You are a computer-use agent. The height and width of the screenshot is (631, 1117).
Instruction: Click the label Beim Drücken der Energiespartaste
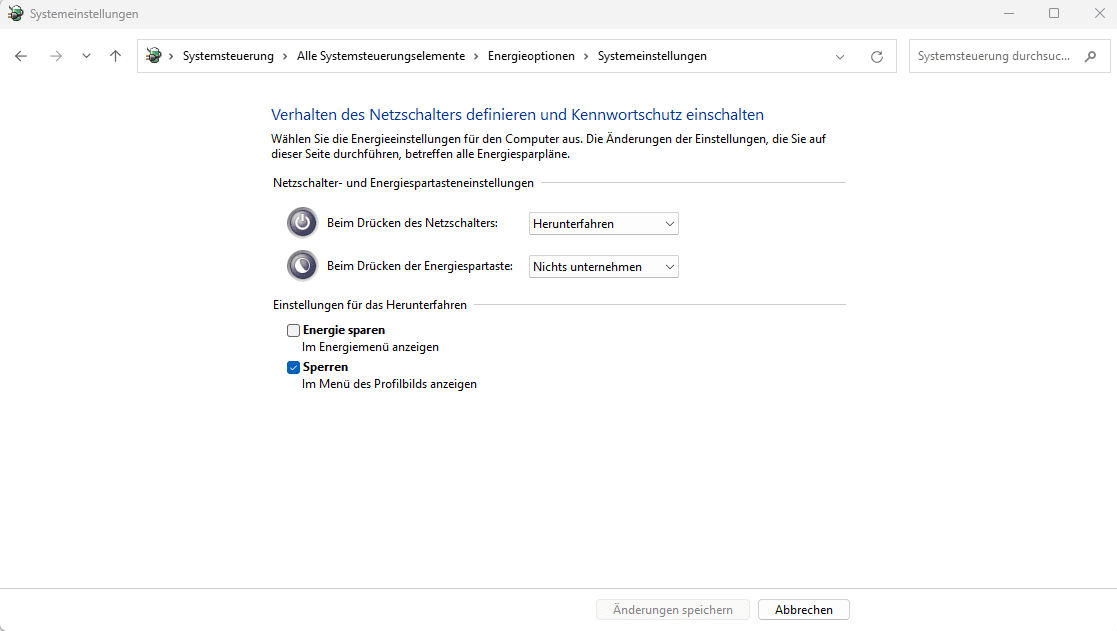420,266
